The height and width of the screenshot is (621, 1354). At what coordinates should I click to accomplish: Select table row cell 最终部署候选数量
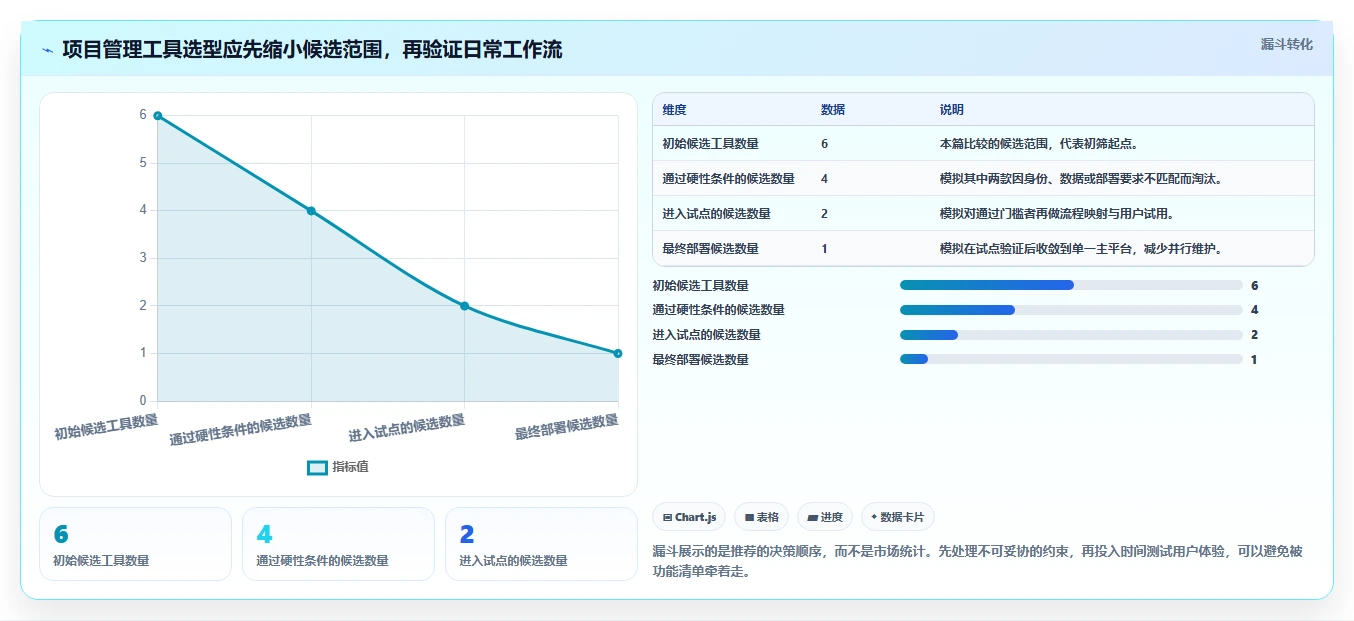(710, 249)
